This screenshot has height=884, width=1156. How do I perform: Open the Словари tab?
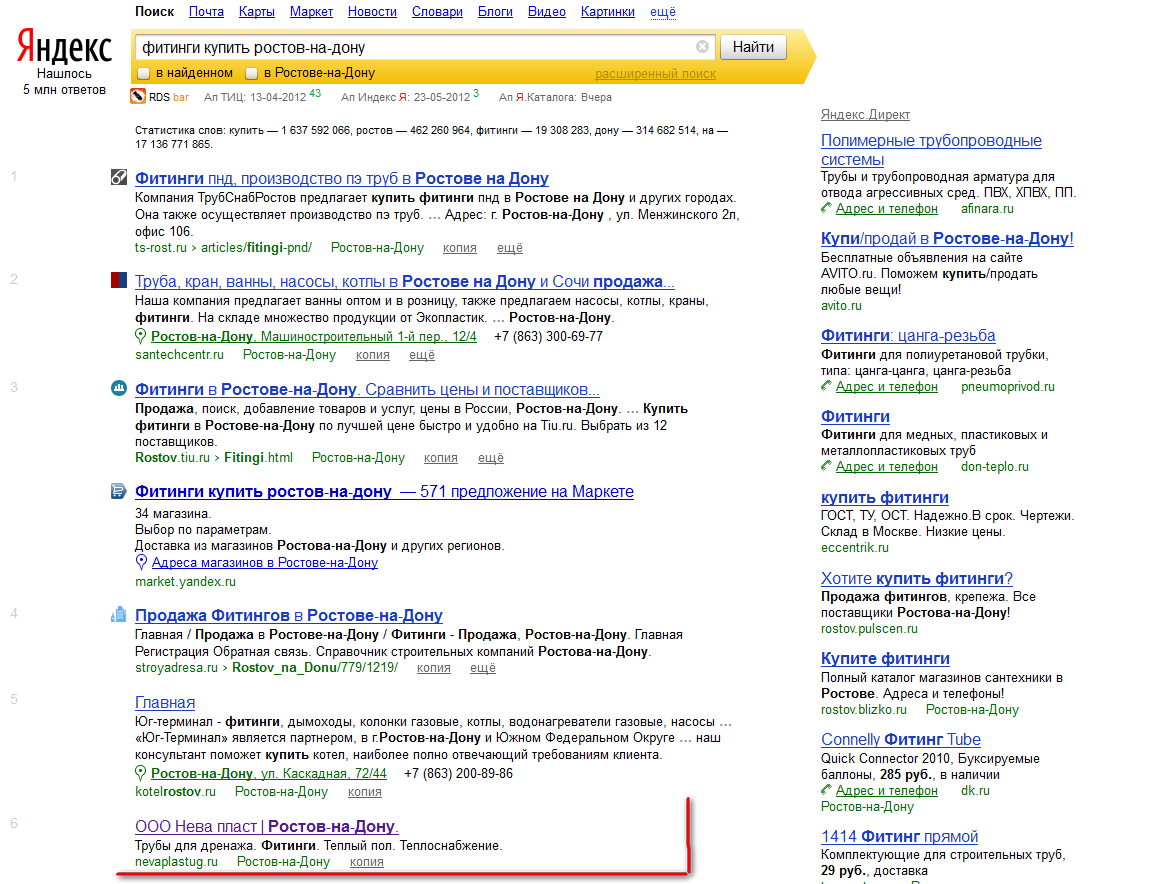[437, 12]
